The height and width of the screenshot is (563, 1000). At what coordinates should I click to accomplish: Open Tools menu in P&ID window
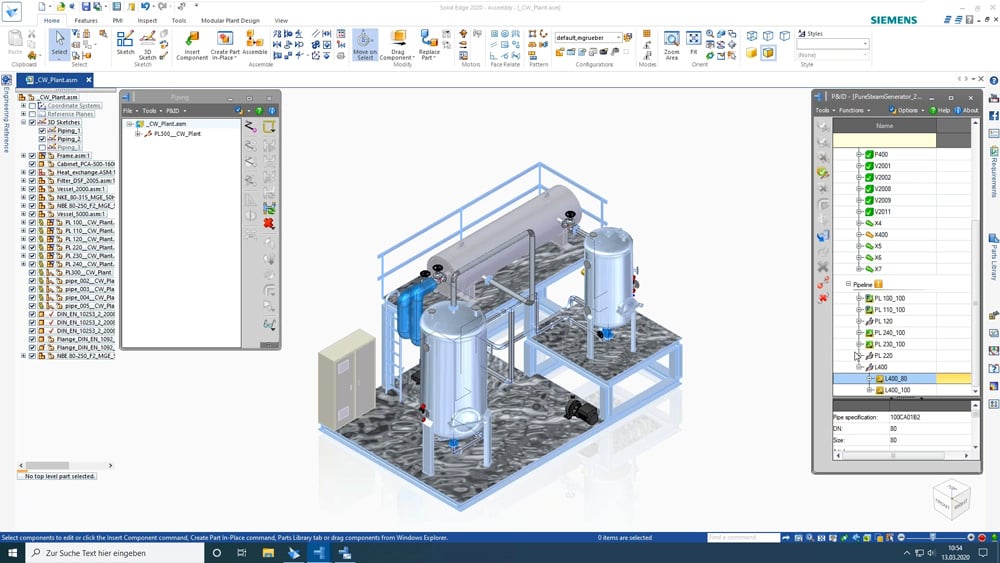tap(825, 110)
